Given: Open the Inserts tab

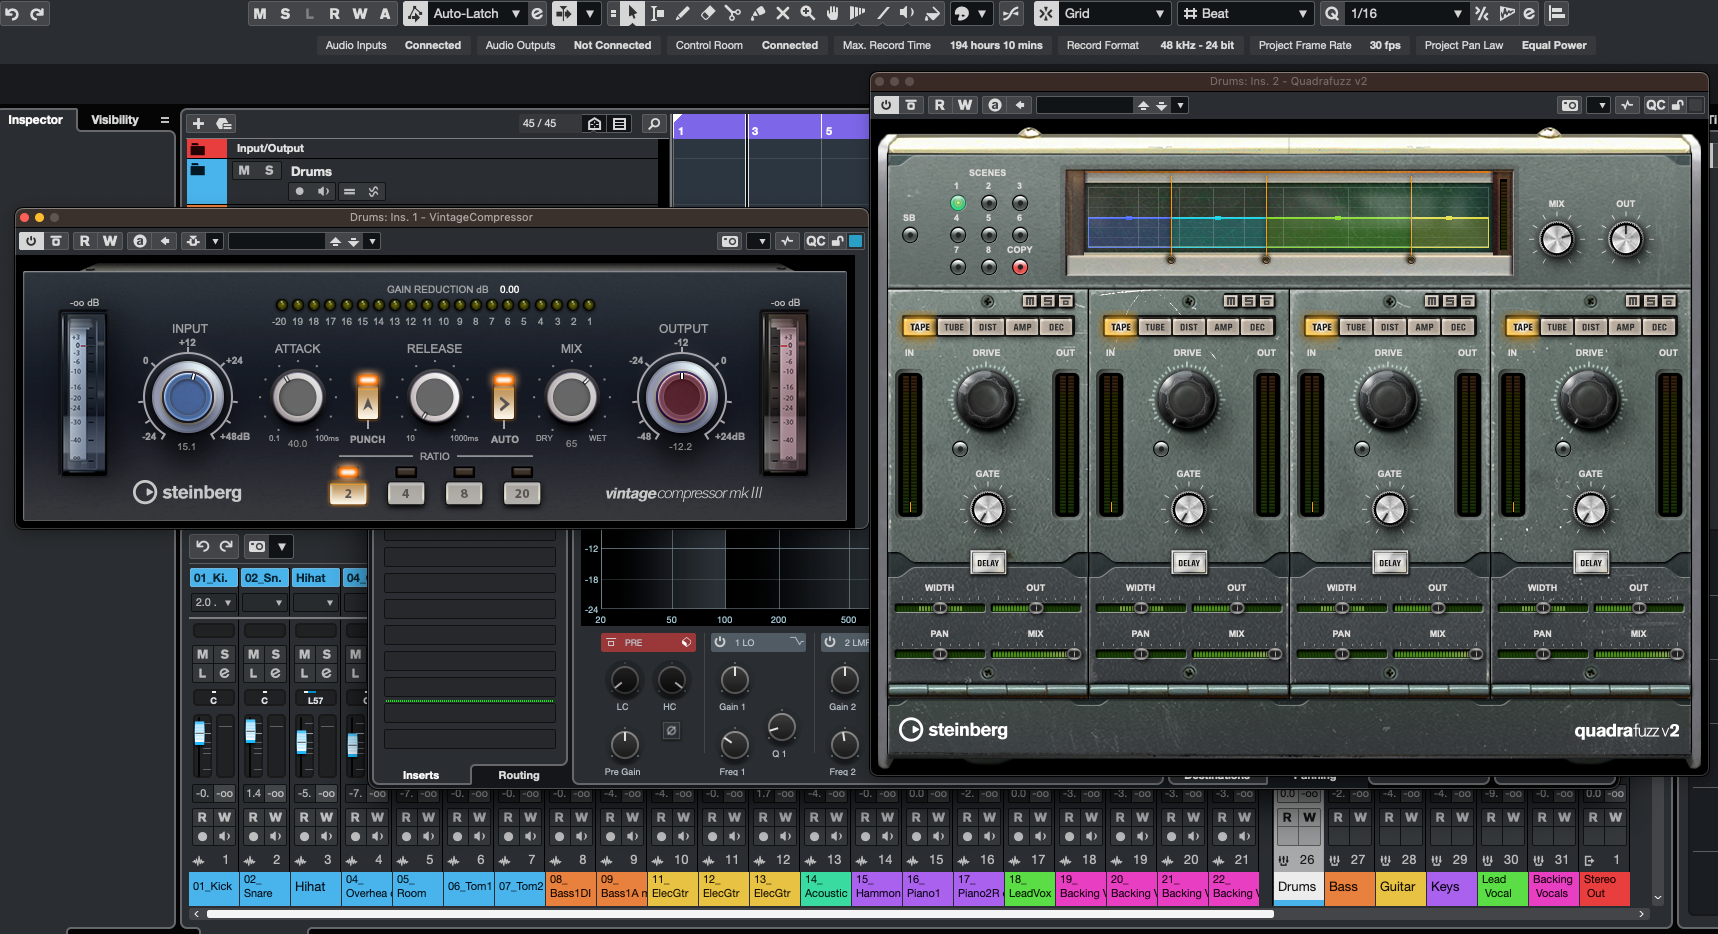Looking at the screenshot, I should coord(421,775).
